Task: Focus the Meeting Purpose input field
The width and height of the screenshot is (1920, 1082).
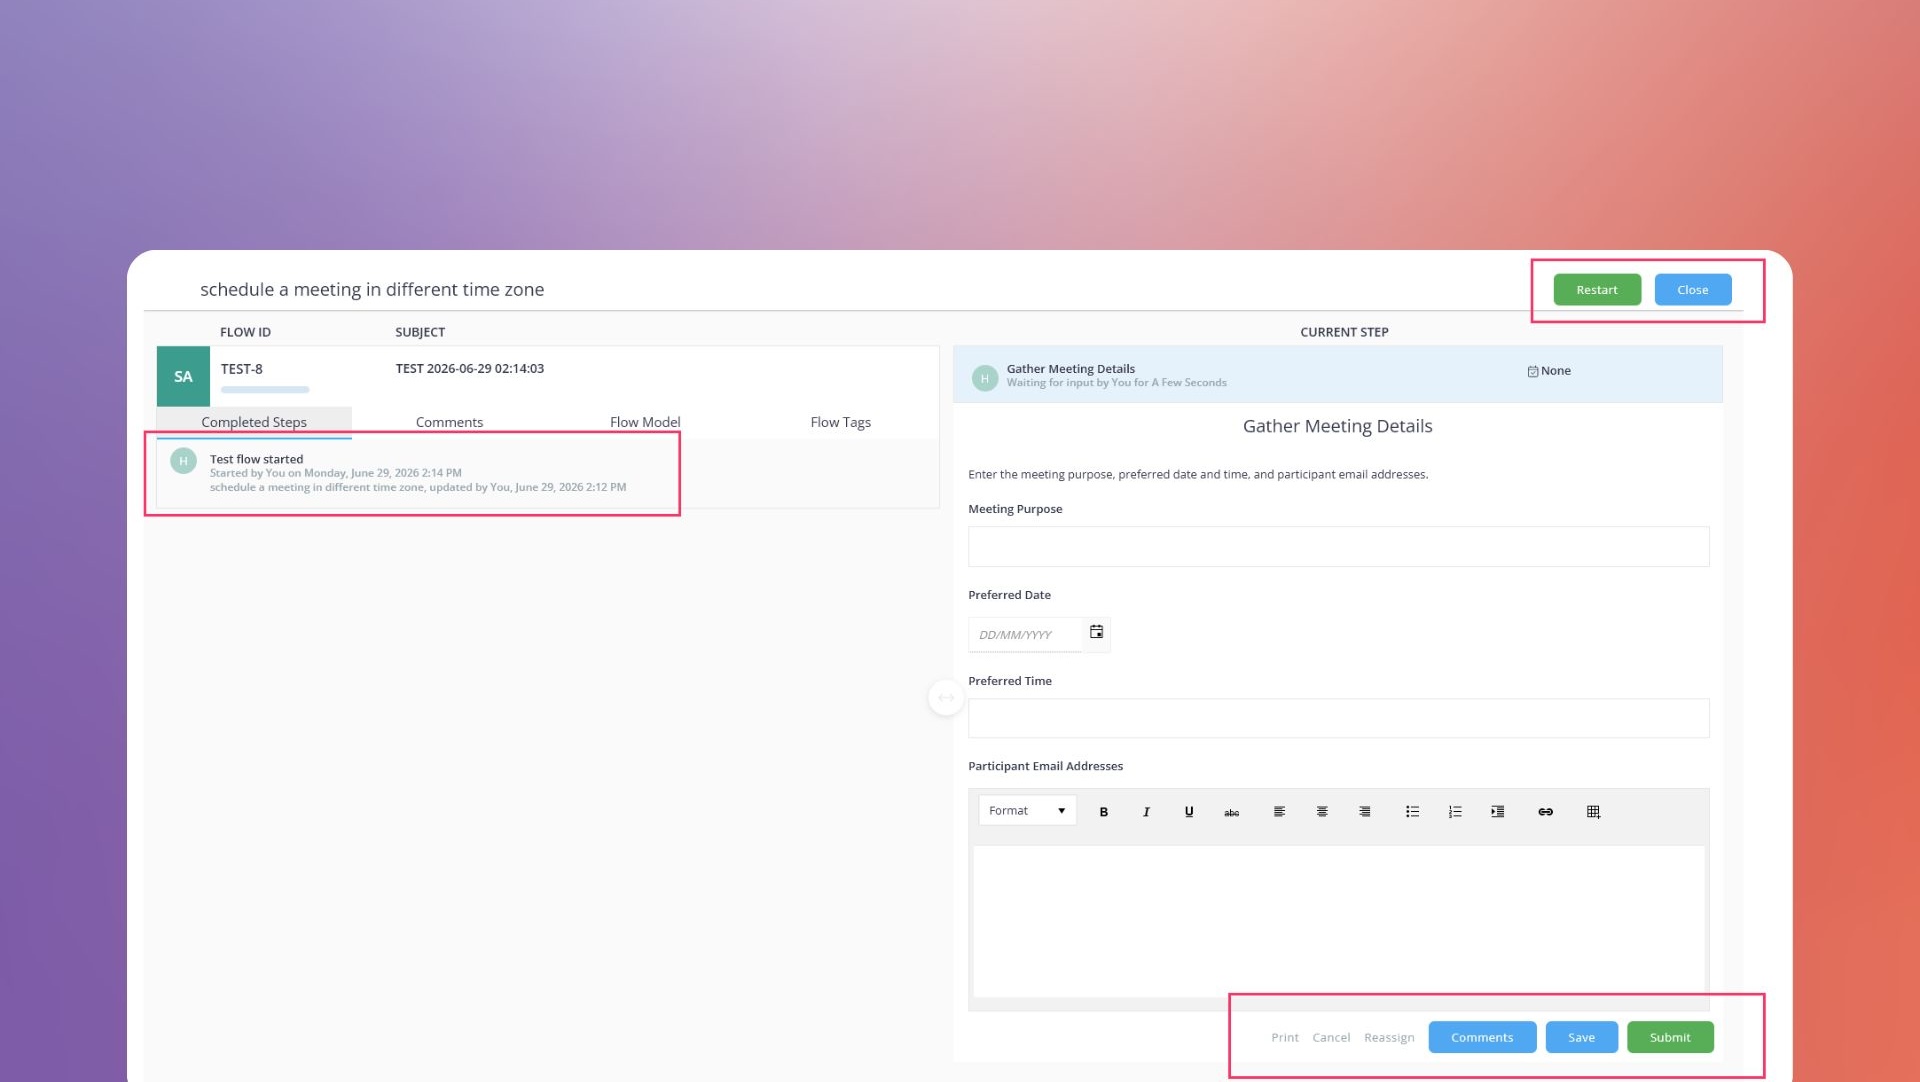Action: coord(1338,547)
